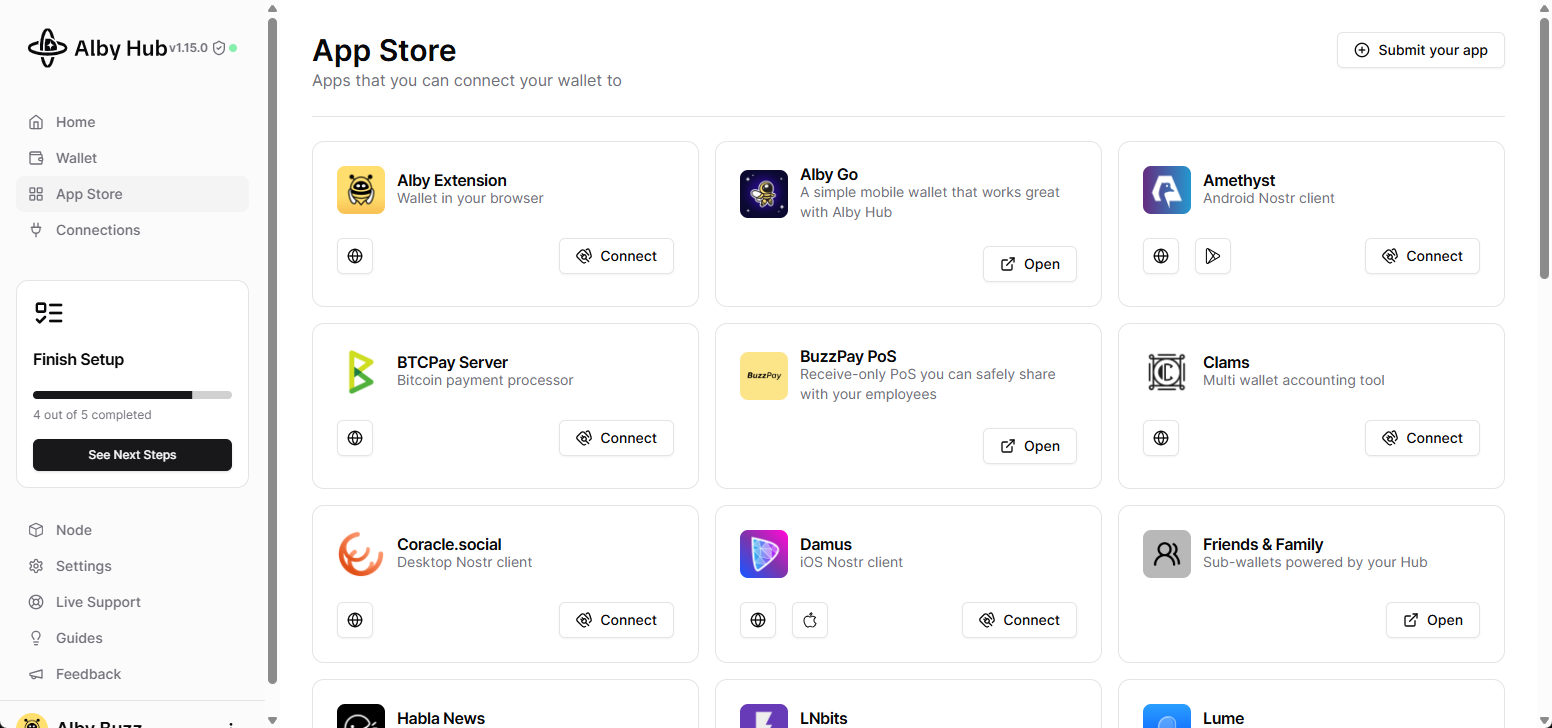Image resolution: width=1552 pixels, height=728 pixels.
Task: Click the Coracle.social orange logo
Action: (361, 554)
